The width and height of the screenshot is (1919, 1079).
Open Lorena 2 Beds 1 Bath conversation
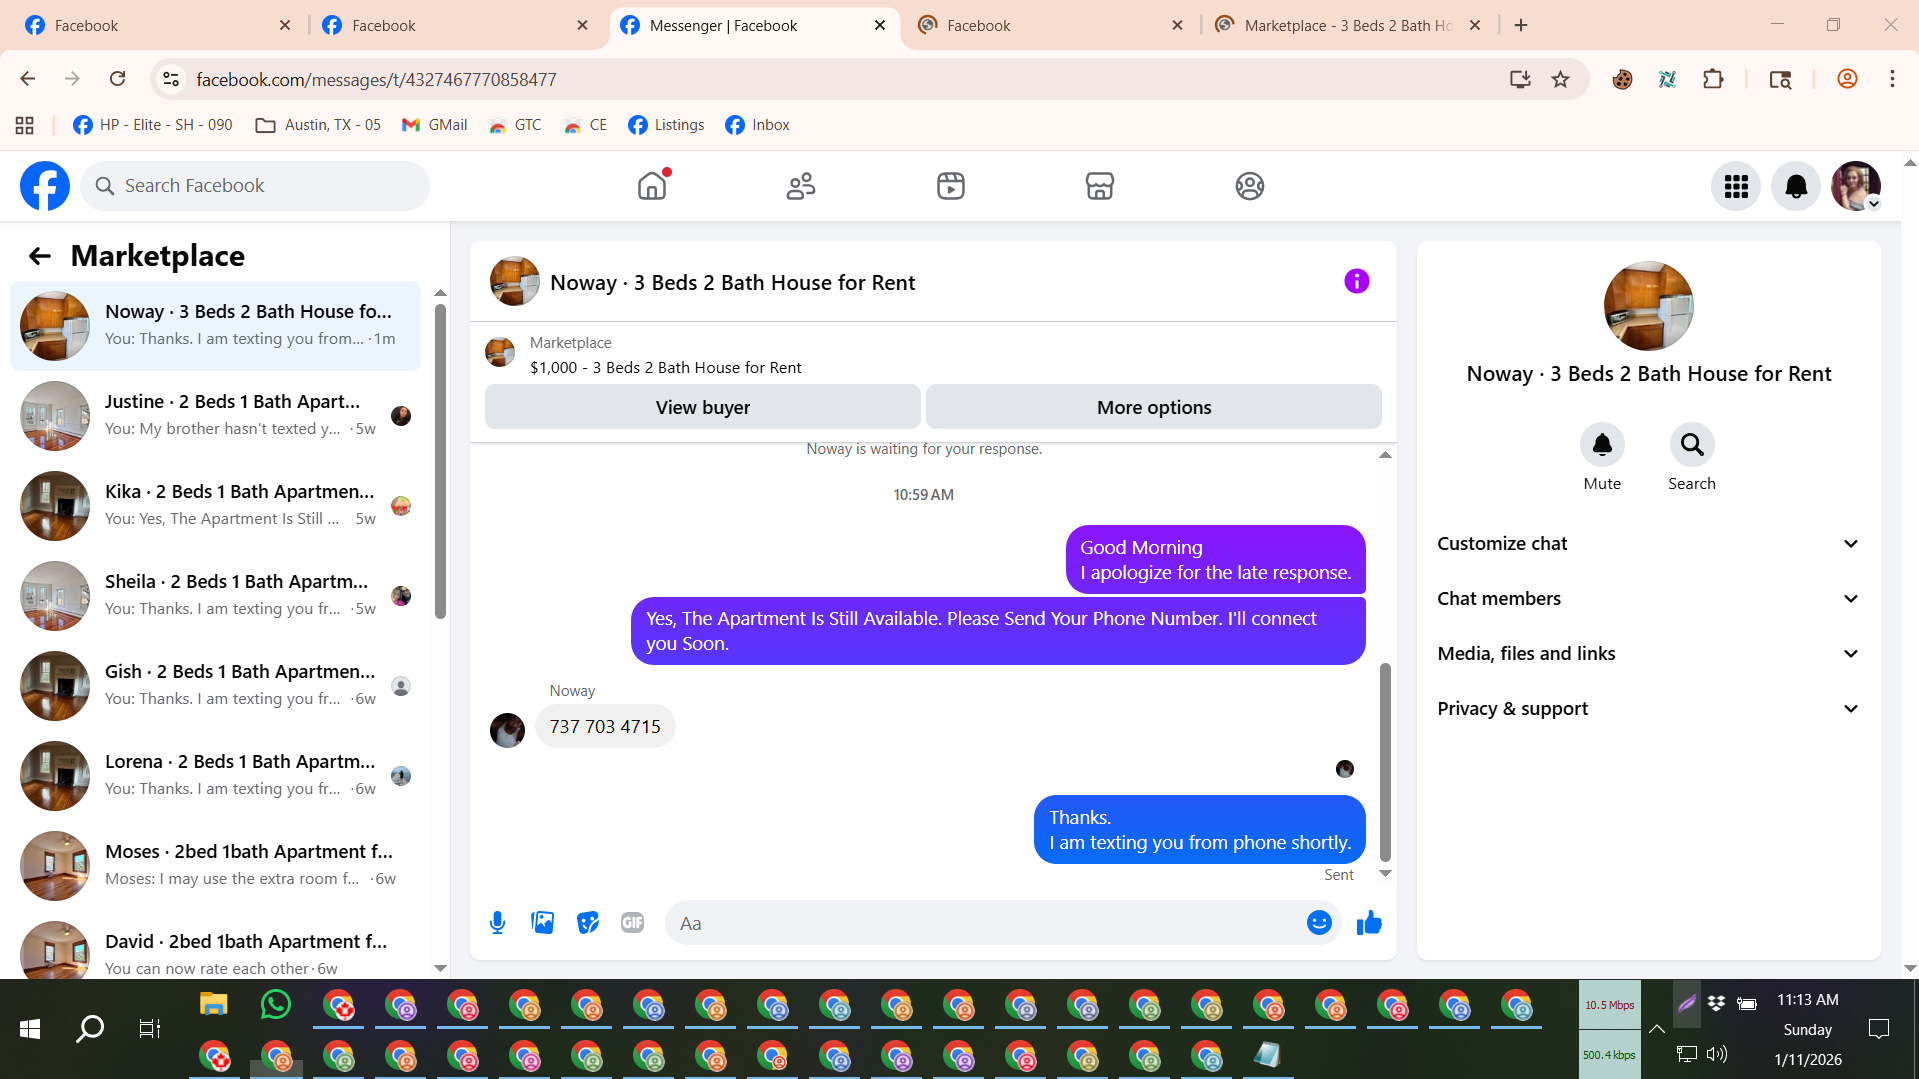click(215, 776)
